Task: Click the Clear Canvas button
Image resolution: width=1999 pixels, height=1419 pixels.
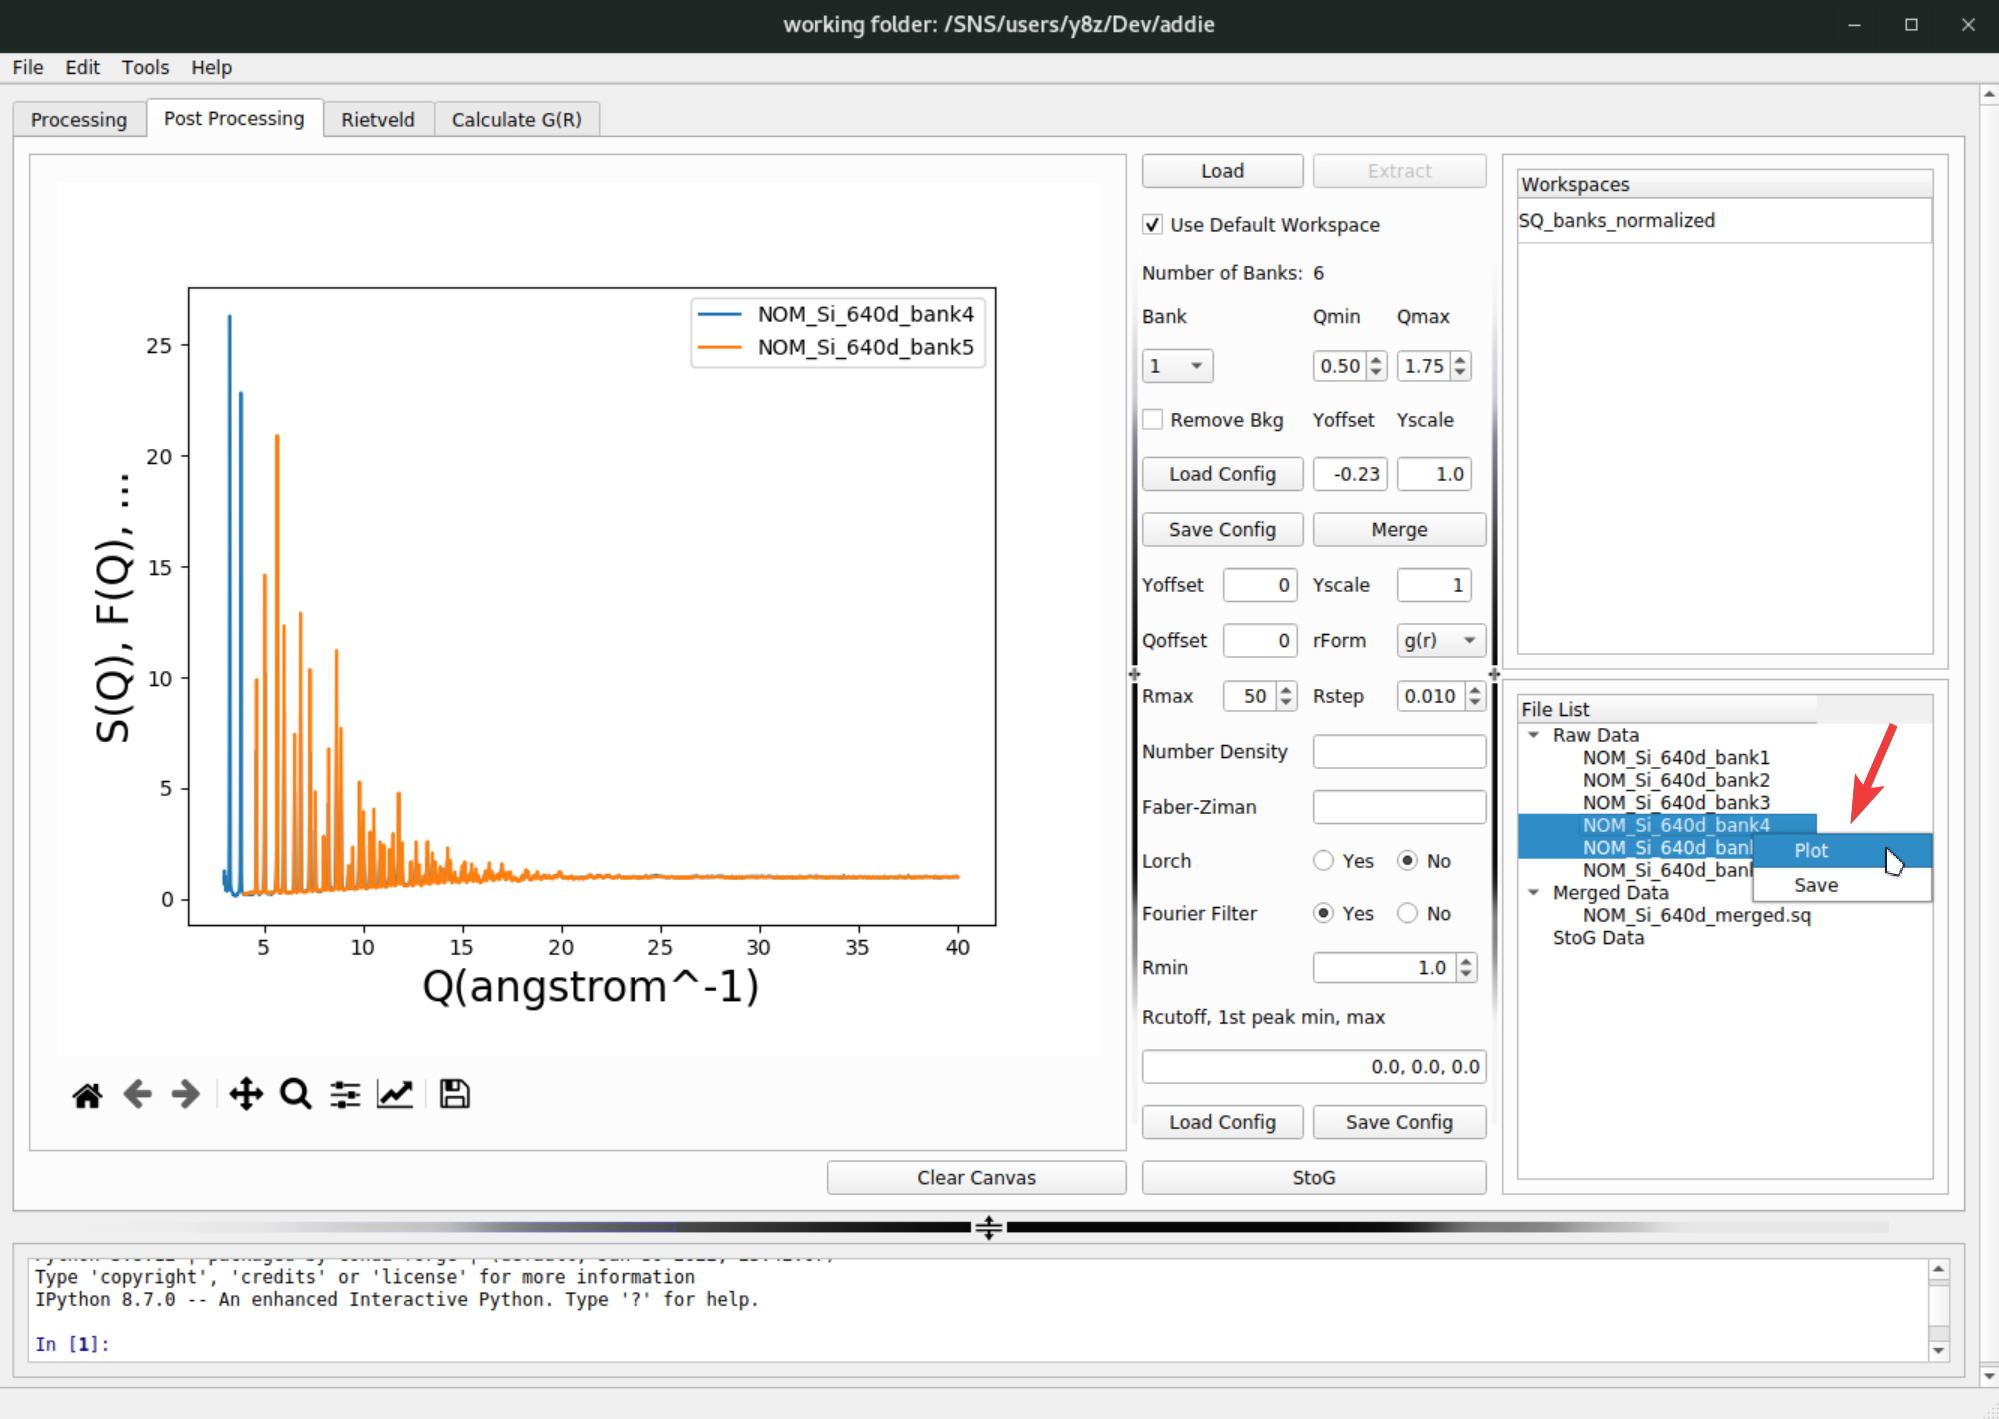Action: pyautogui.click(x=976, y=1178)
